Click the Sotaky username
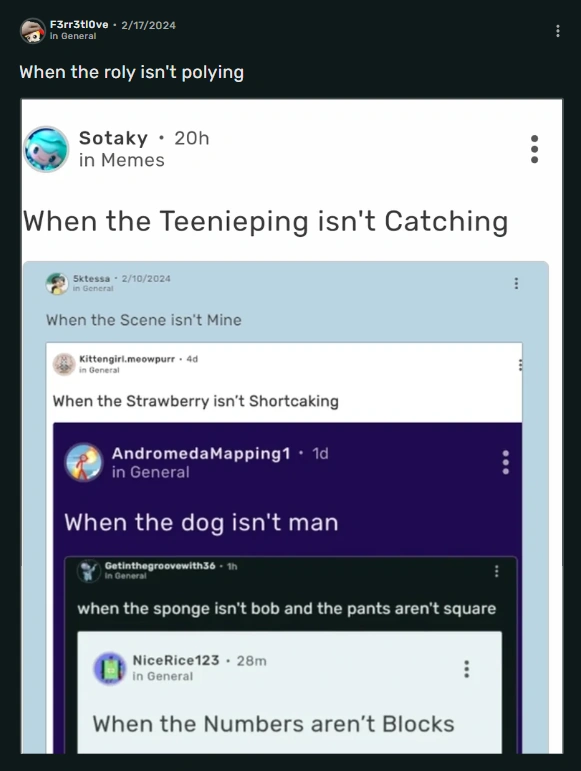581x771 pixels. (x=113, y=138)
